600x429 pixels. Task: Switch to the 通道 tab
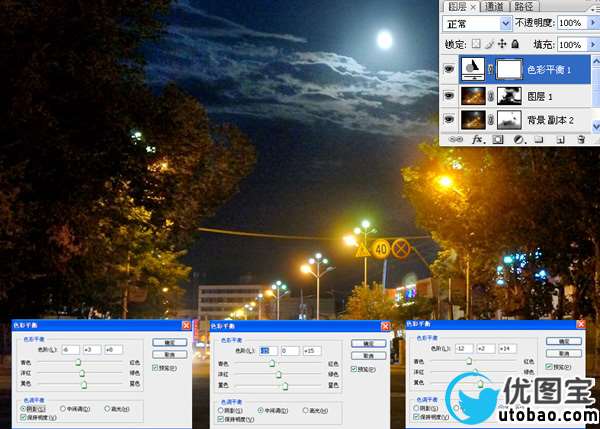pyautogui.click(x=494, y=7)
